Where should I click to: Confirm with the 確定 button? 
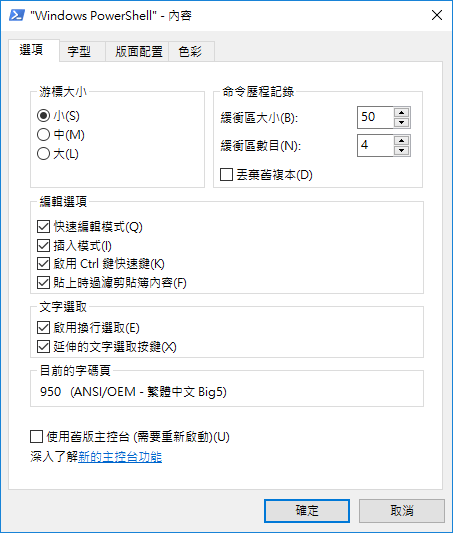307,511
